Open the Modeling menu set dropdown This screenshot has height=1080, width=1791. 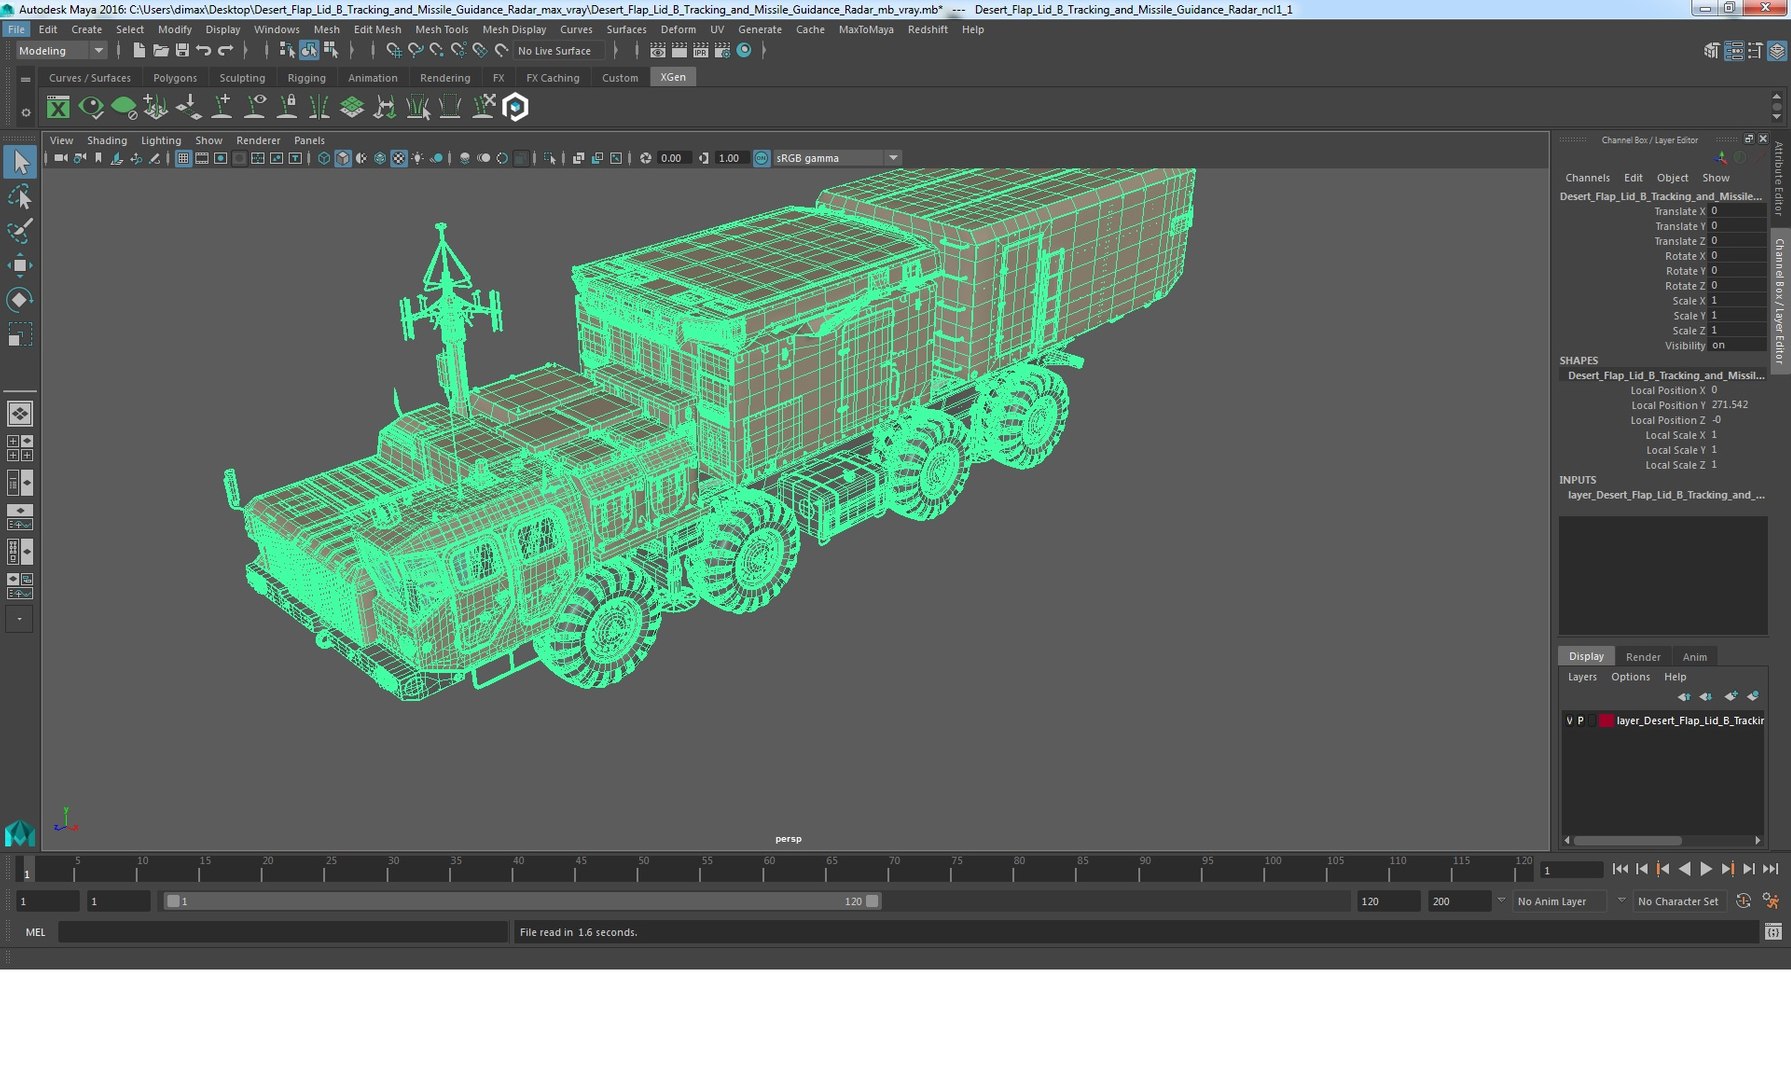[x=60, y=51]
